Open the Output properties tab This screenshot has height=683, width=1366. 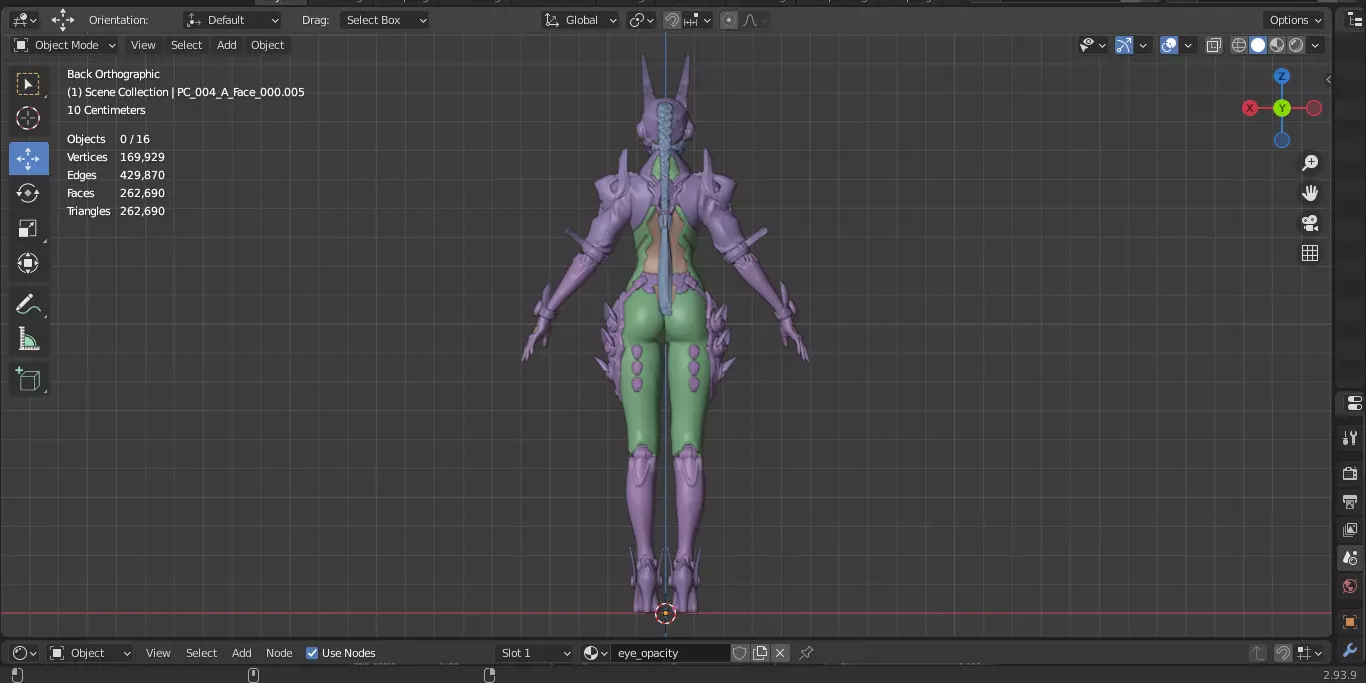click(1350, 501)
